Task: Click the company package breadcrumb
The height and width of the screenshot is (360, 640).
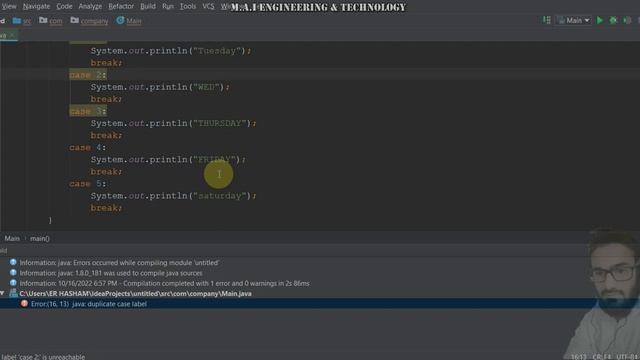Action: tap(94, 21)
